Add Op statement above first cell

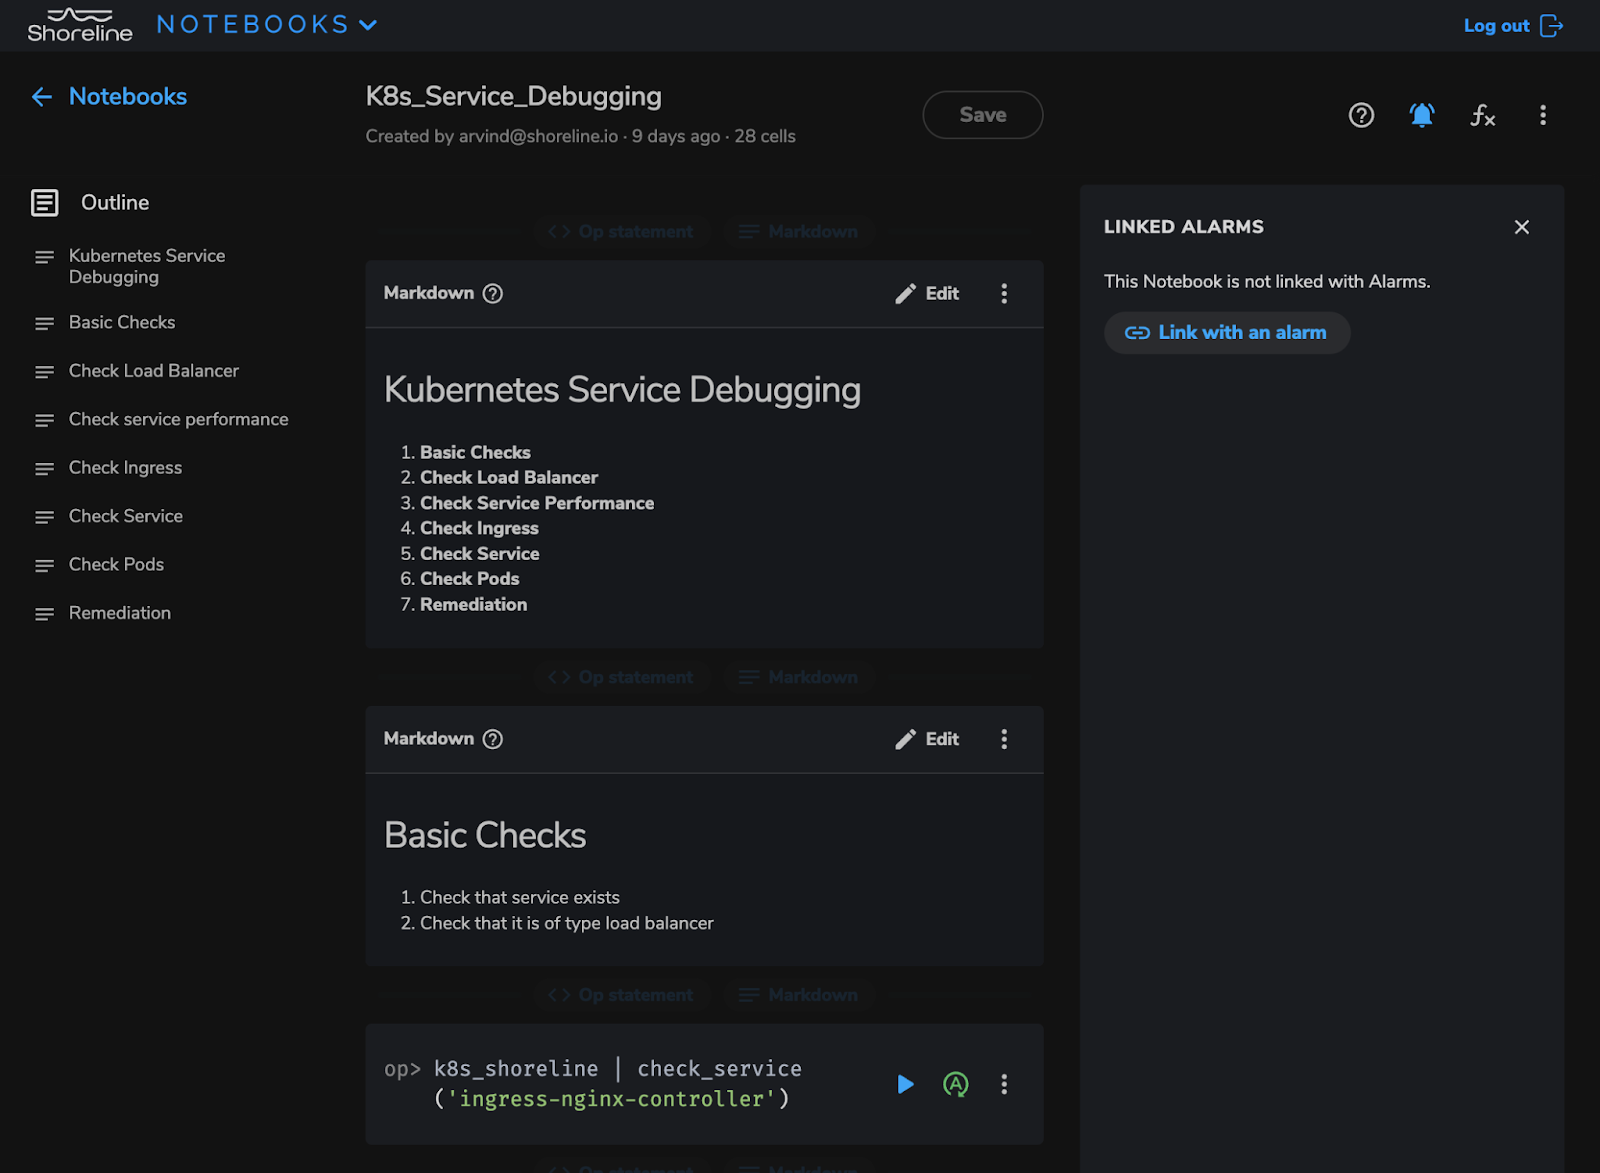point(620,232)
